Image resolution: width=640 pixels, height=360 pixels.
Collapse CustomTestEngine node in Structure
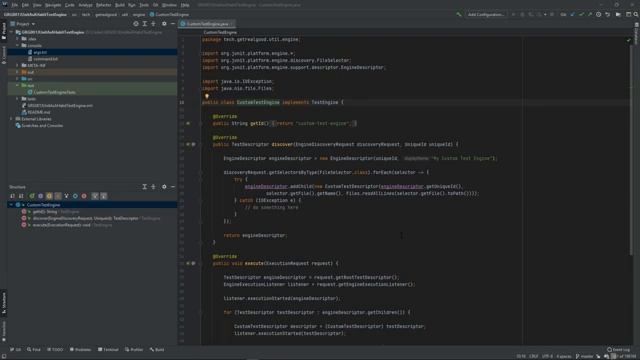[x=12, y=205]
